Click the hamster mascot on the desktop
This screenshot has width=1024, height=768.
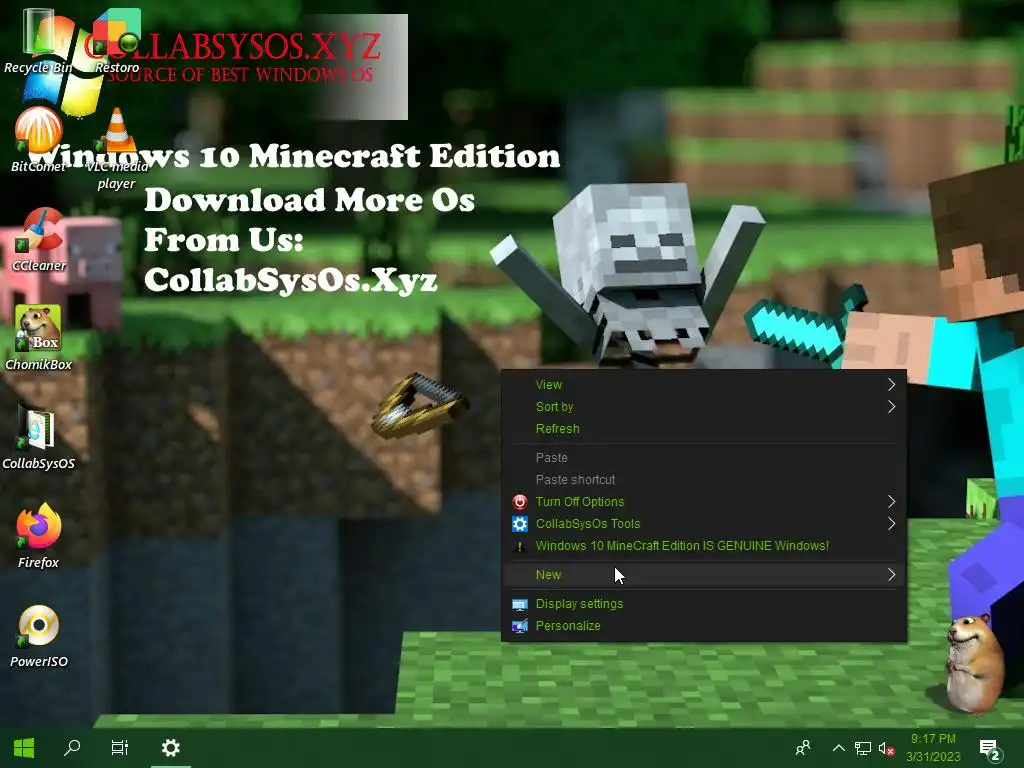pyautogui.click(x=974, y=663)
